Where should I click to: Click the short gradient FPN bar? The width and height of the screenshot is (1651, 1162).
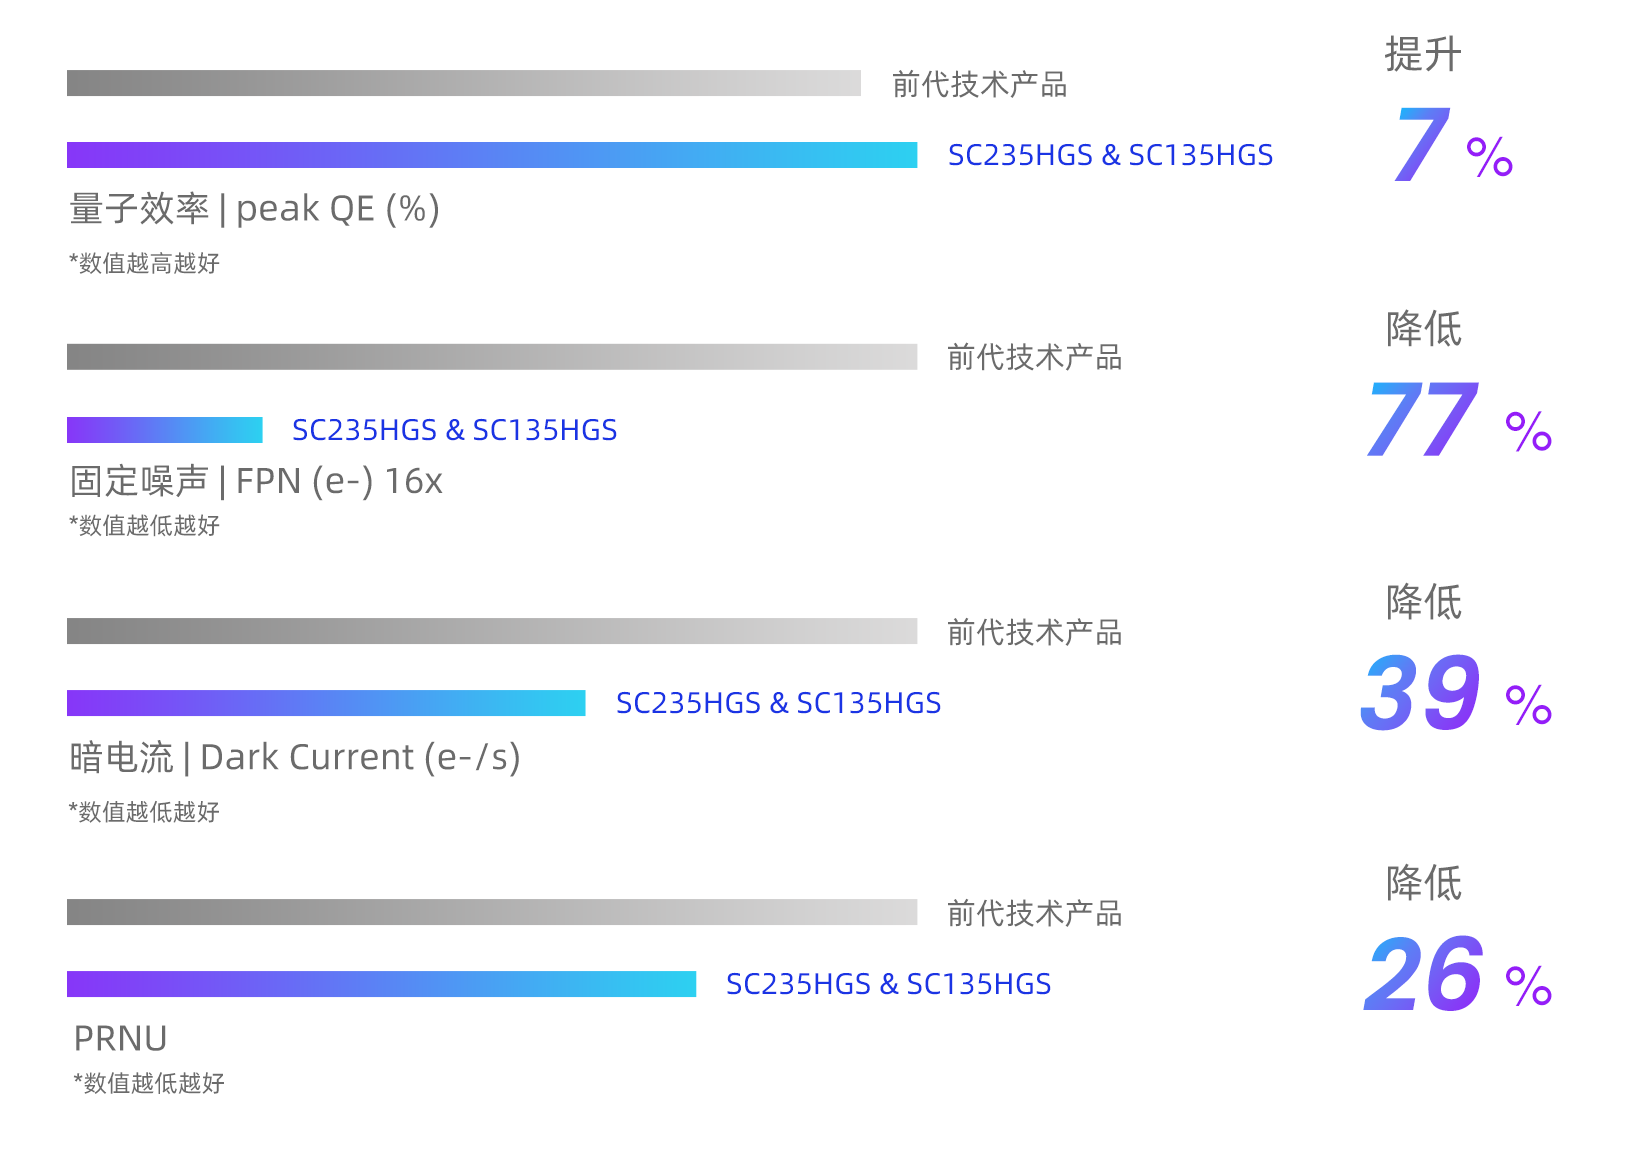pyautogui.click(x=165, y=430)
